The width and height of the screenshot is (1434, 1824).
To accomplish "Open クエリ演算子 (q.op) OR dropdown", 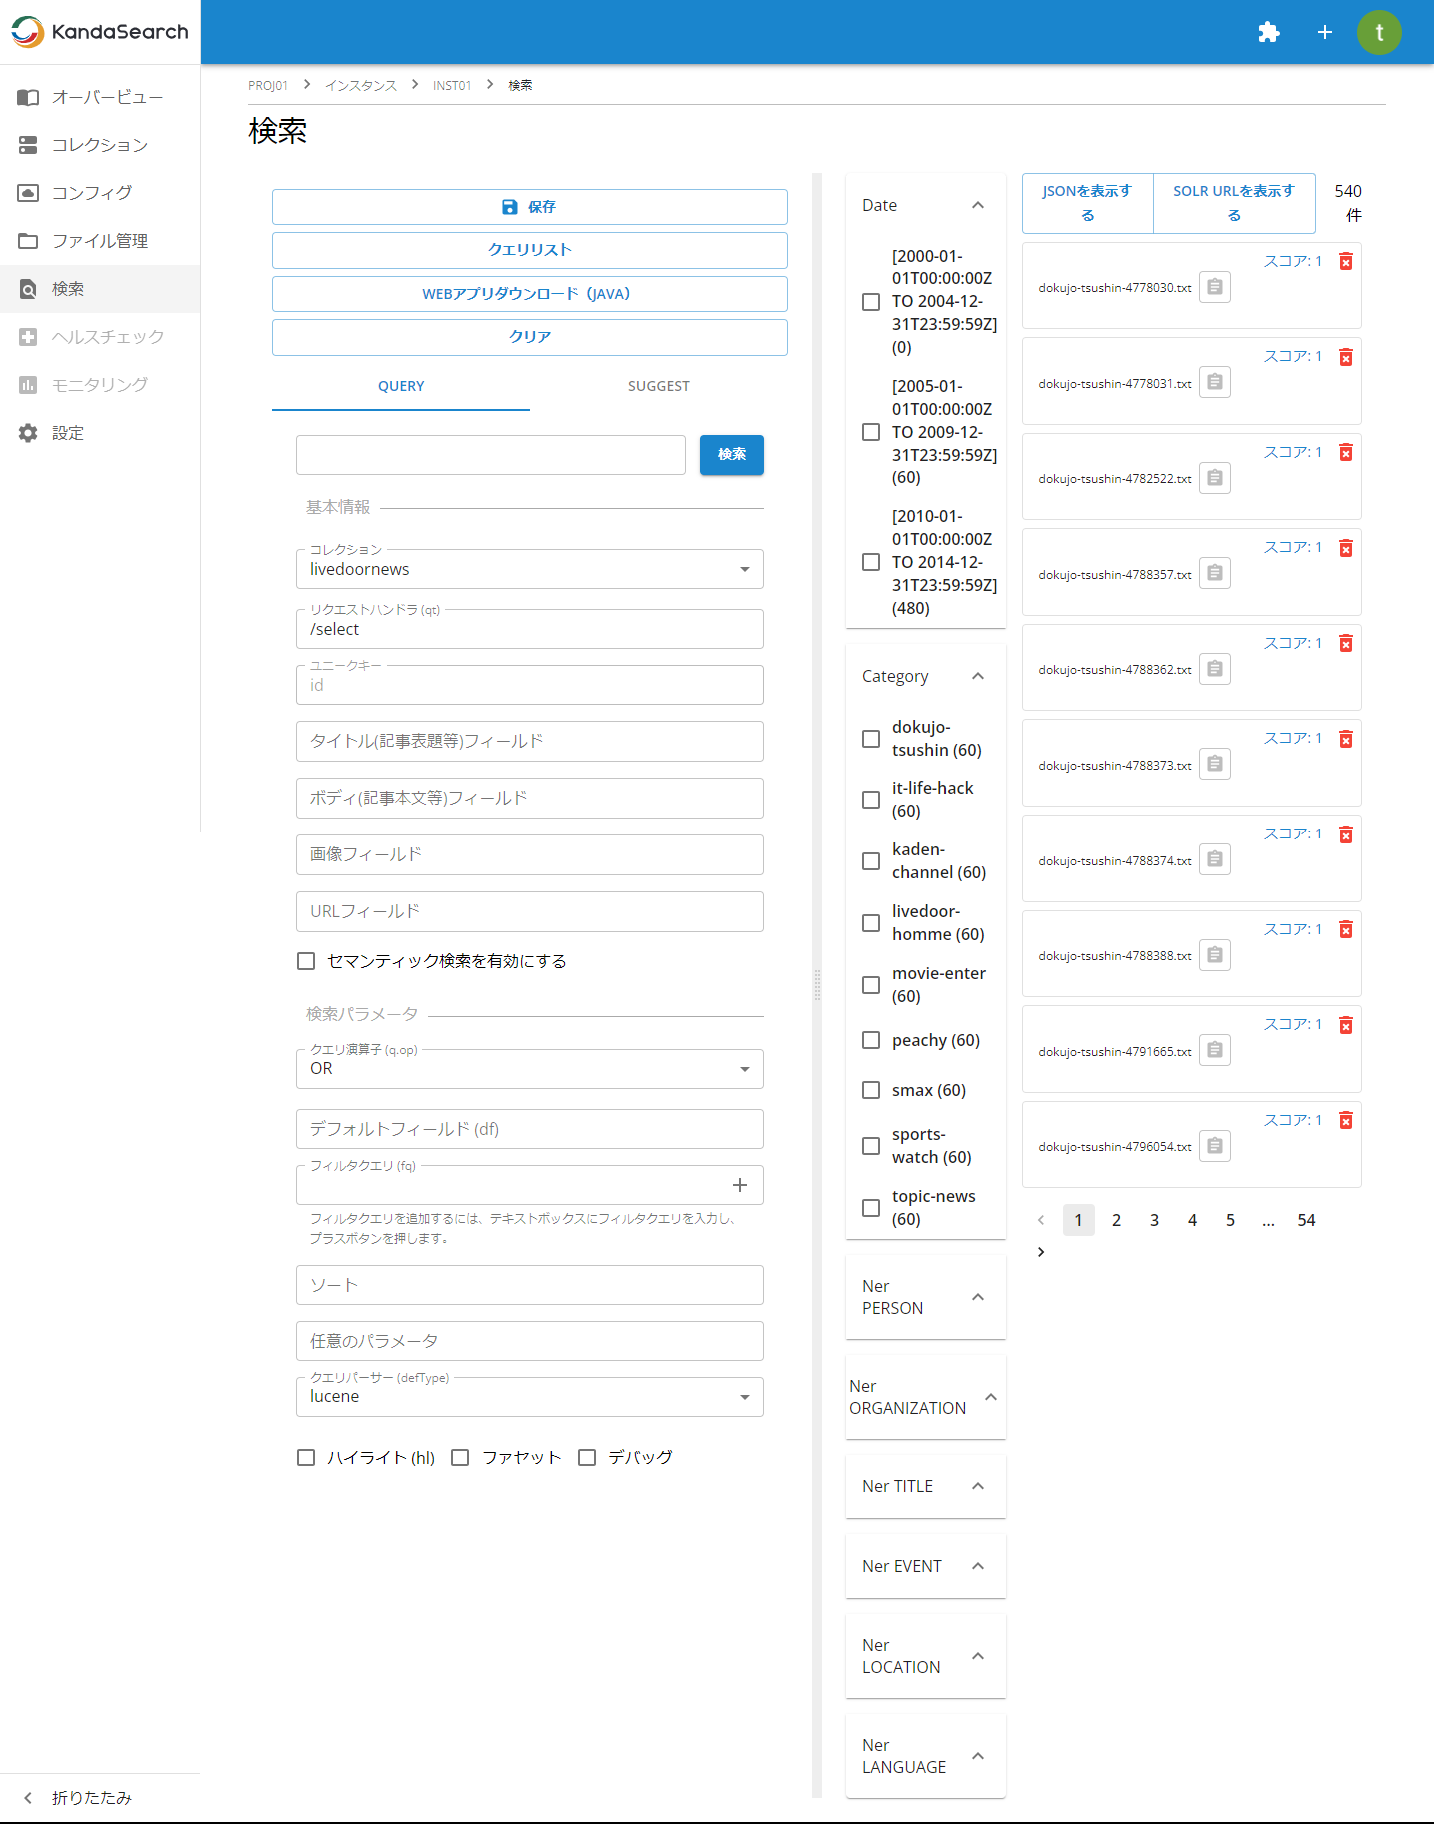I will pyautogui.click(x=530, y=1069).
